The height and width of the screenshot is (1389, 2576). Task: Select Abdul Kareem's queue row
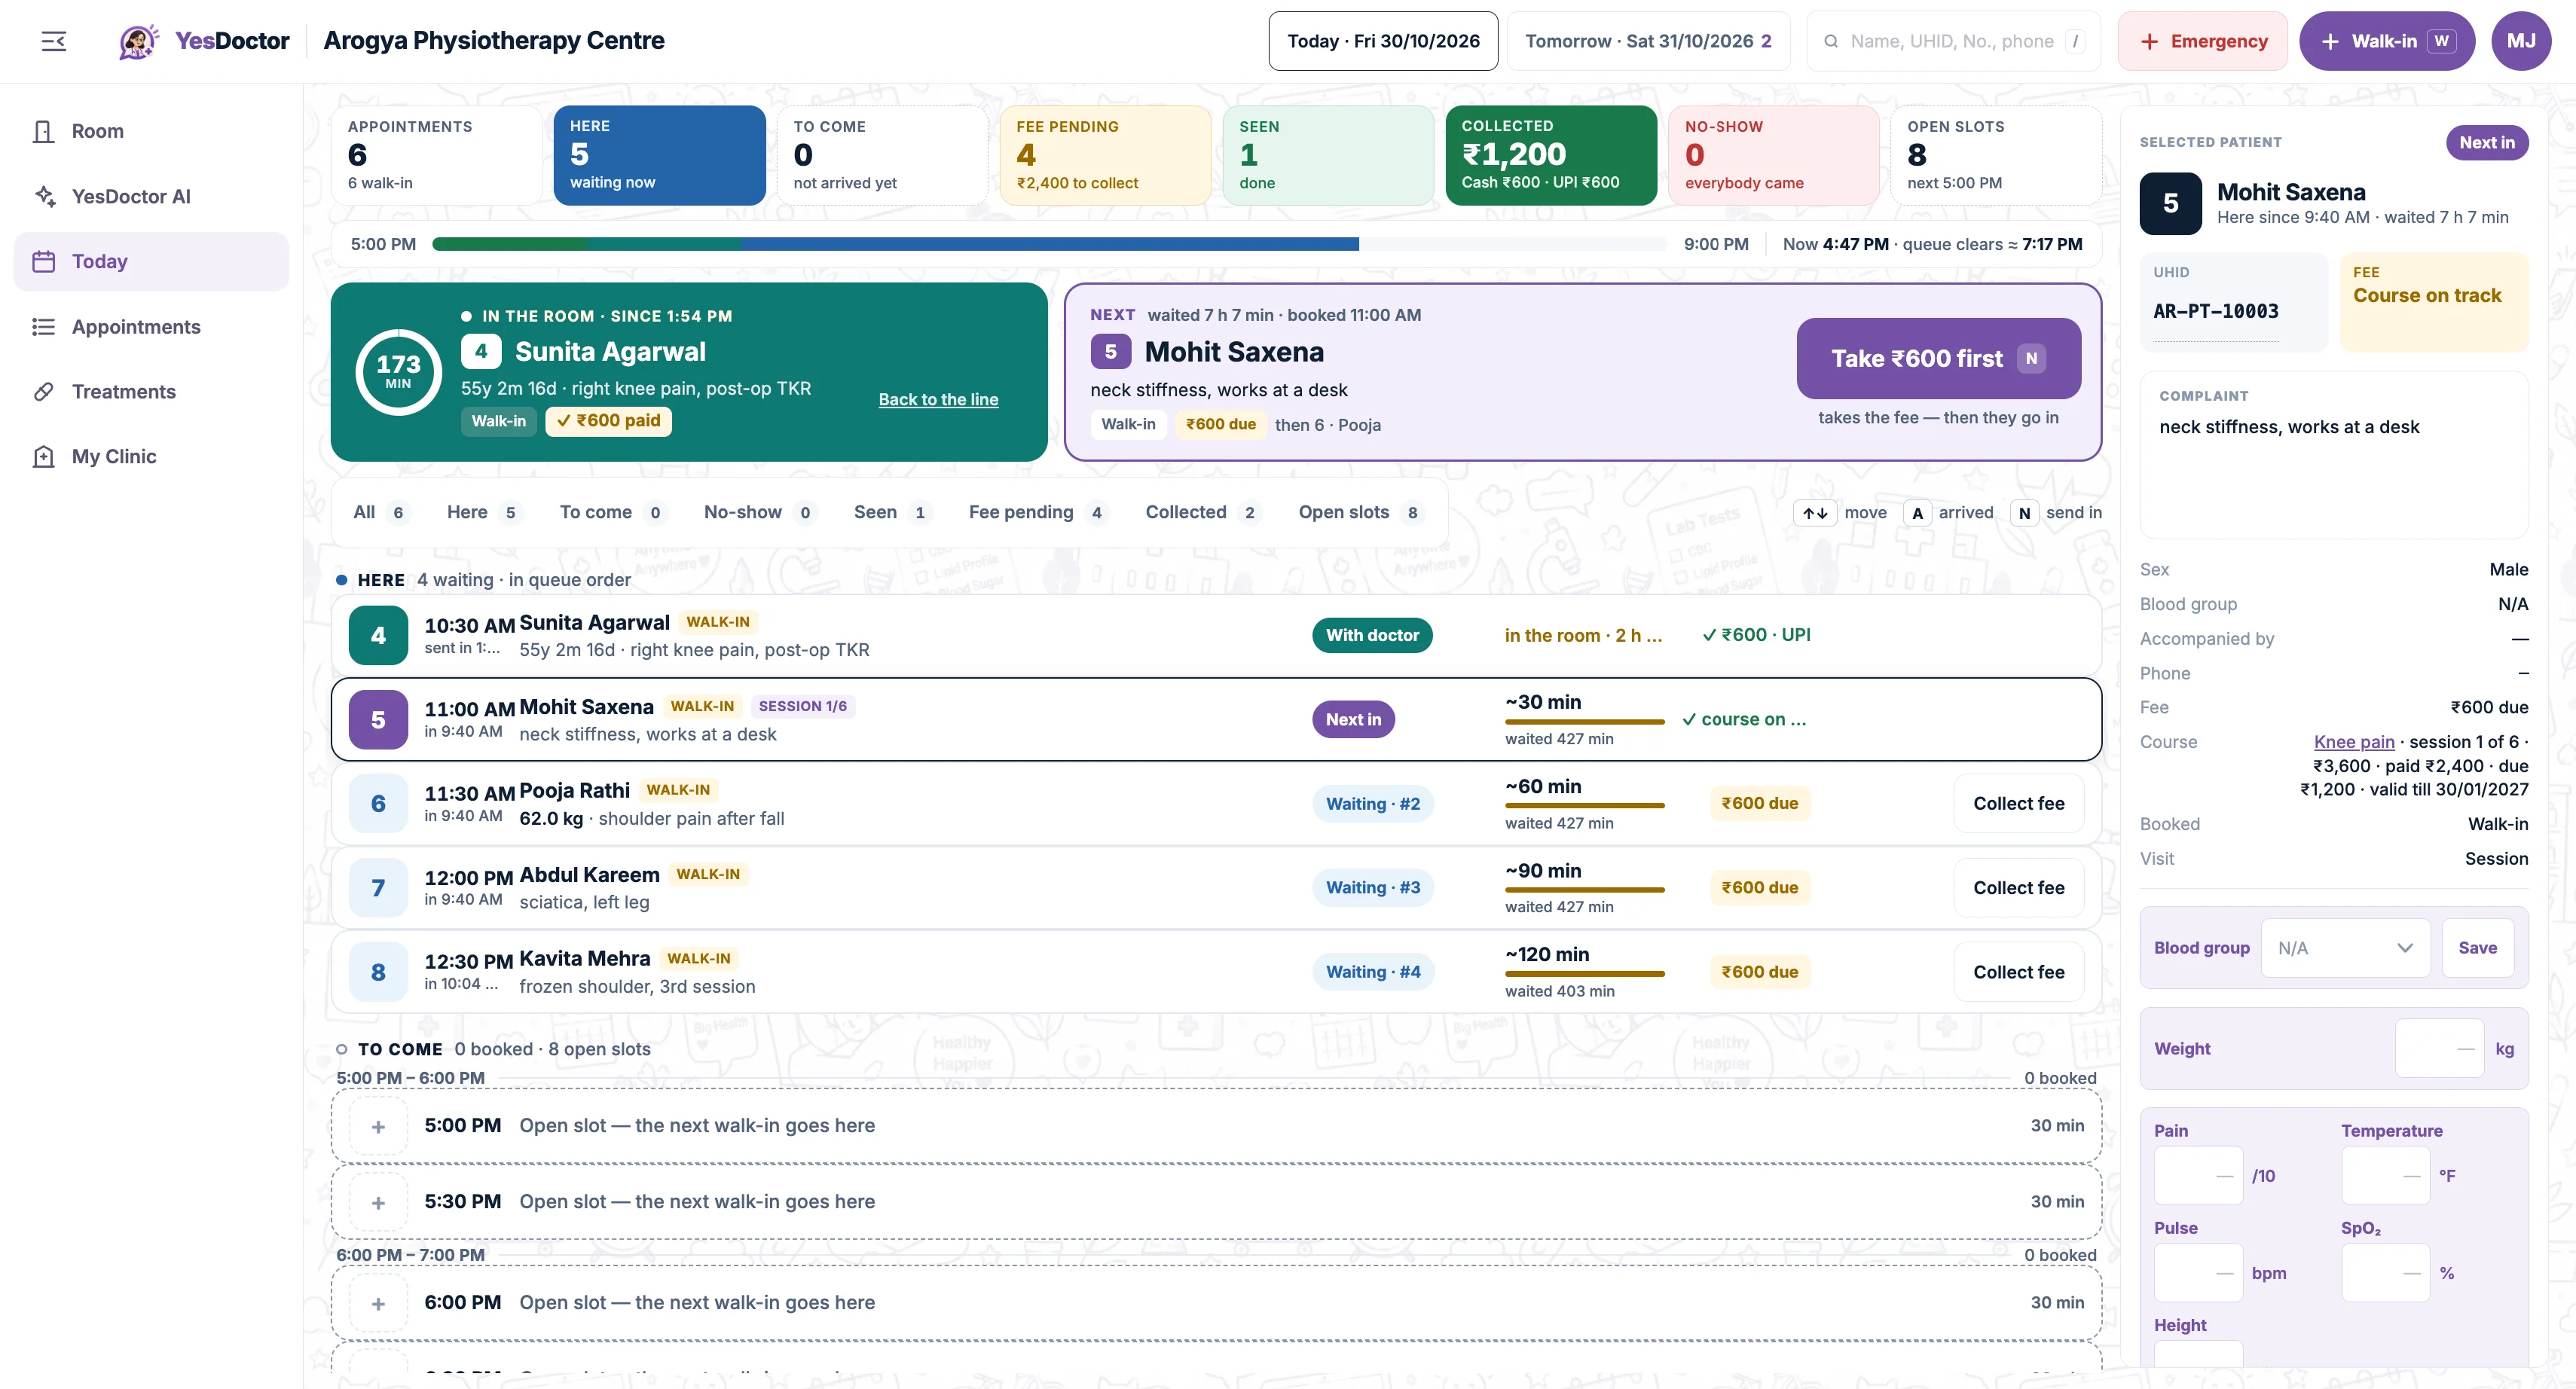coord(1216,888)
